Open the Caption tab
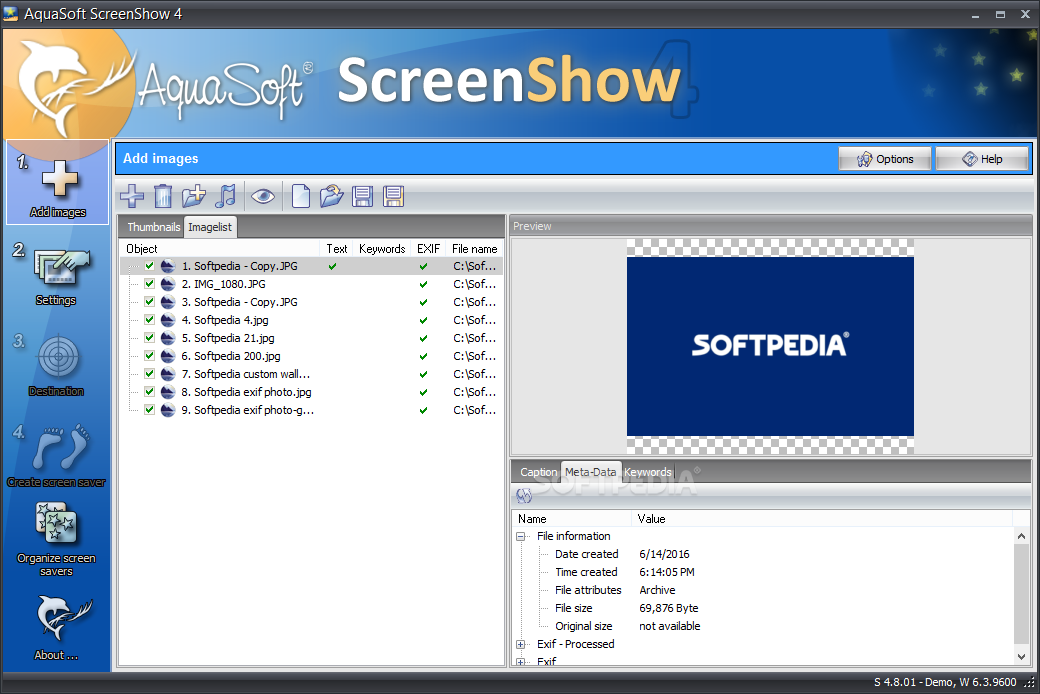 (538, 472)
